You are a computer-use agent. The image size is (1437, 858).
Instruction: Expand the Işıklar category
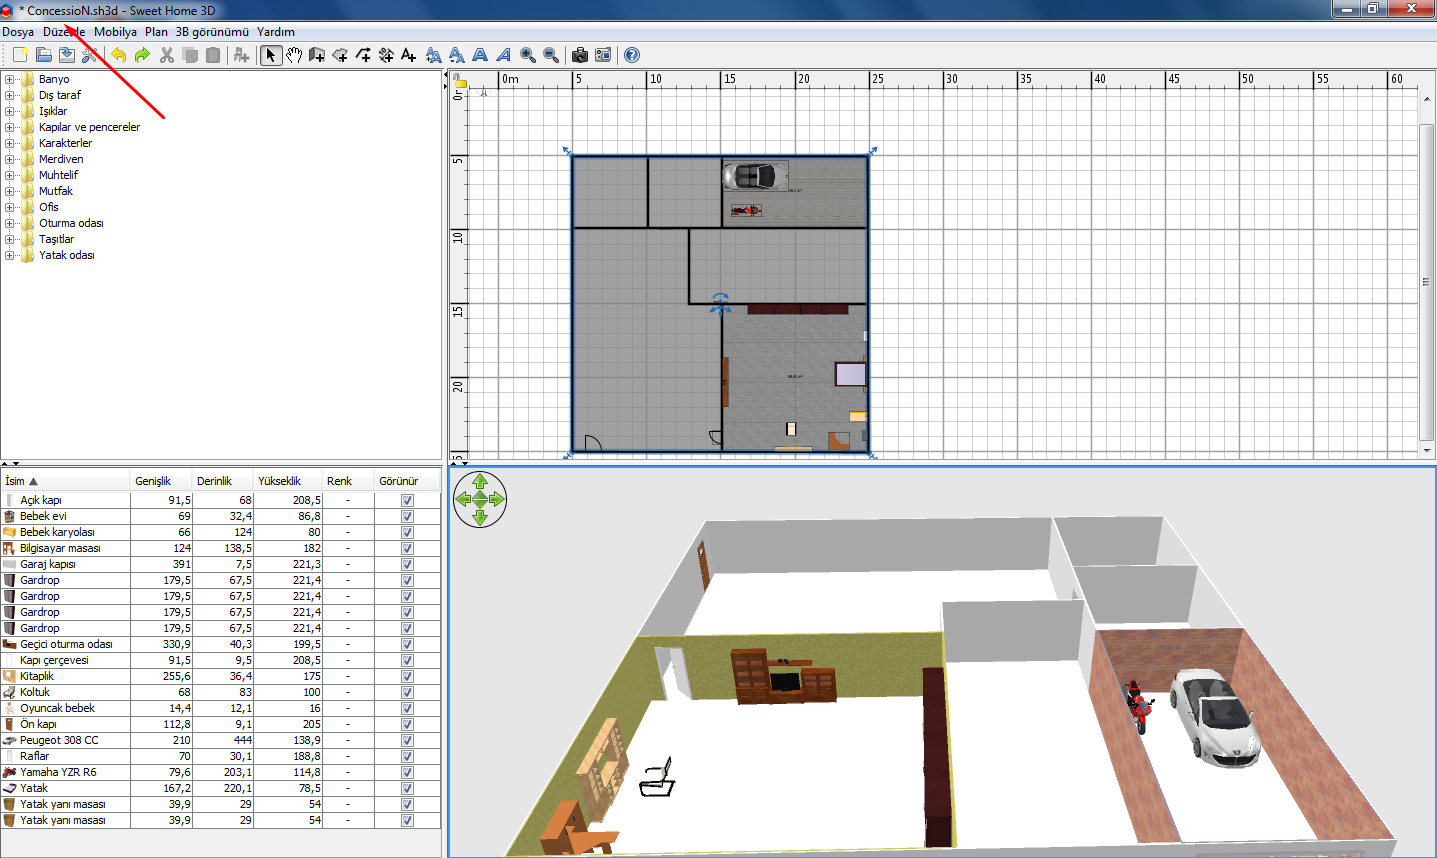click(x=10, y=111)
